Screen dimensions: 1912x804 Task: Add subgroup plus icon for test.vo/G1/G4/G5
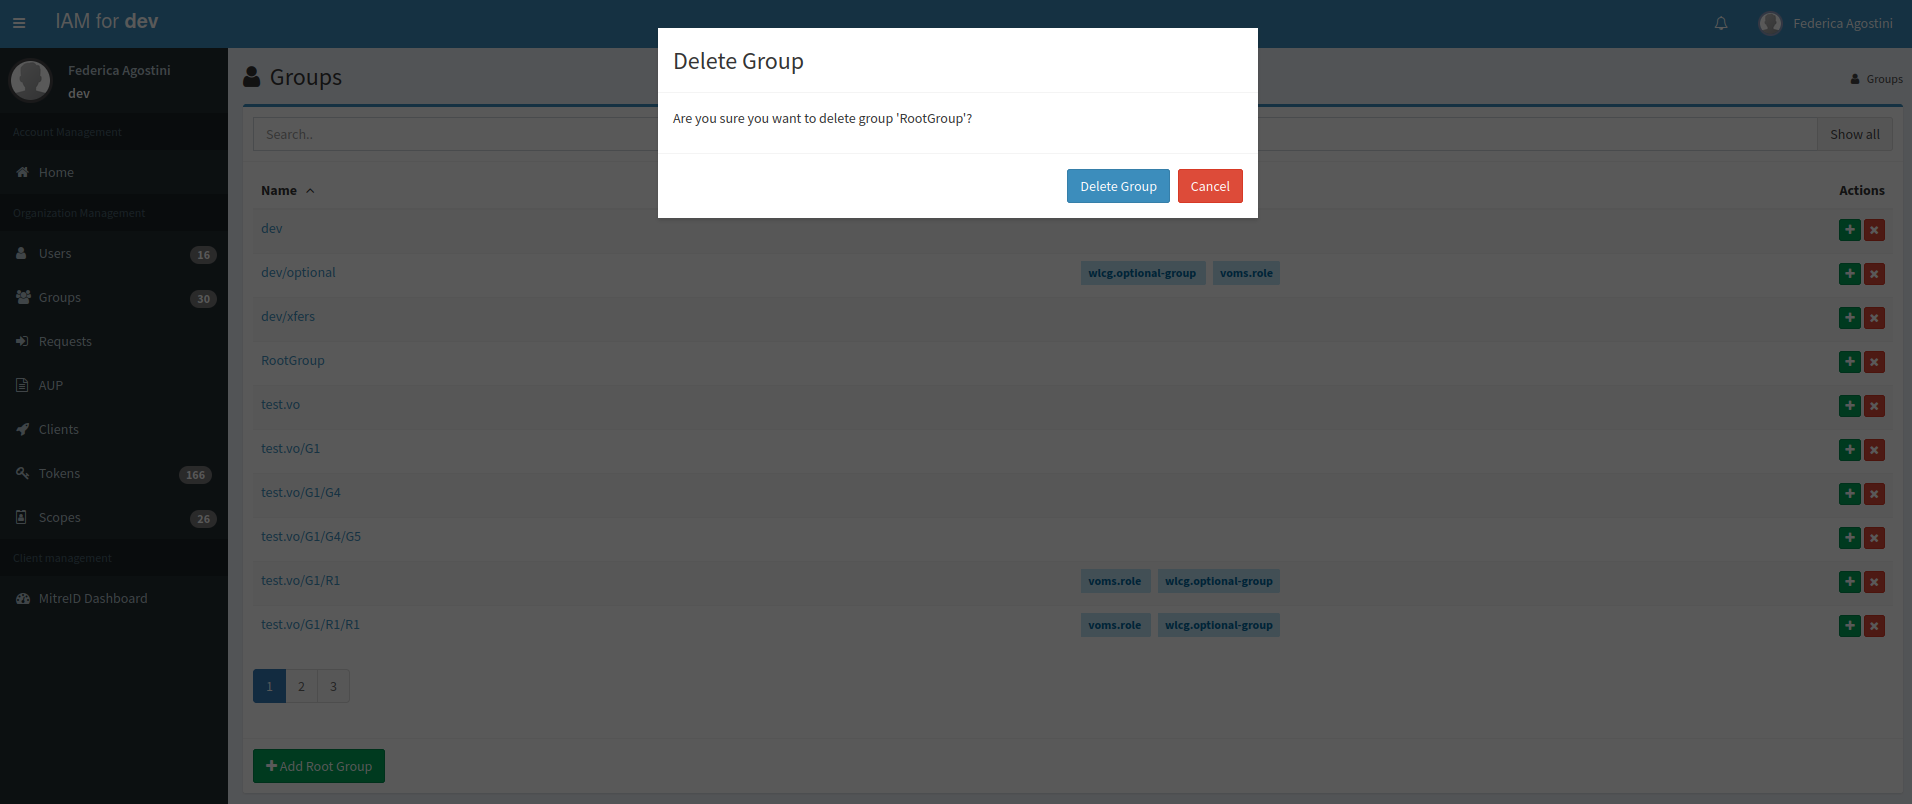tap(1850, 538)
